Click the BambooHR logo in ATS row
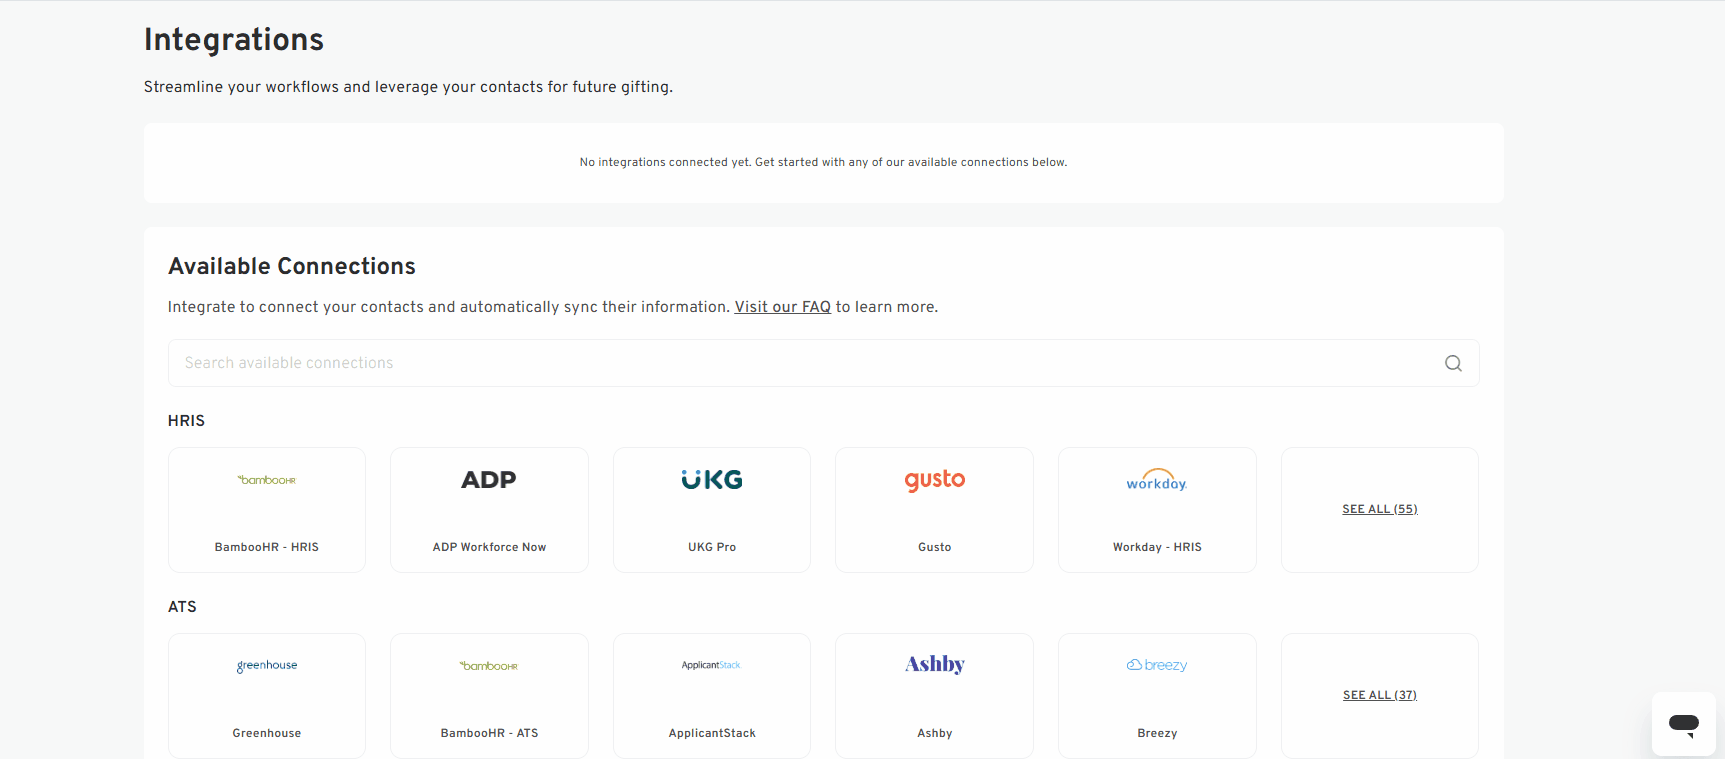1725x759 pixels. click(x=489, y=666)
